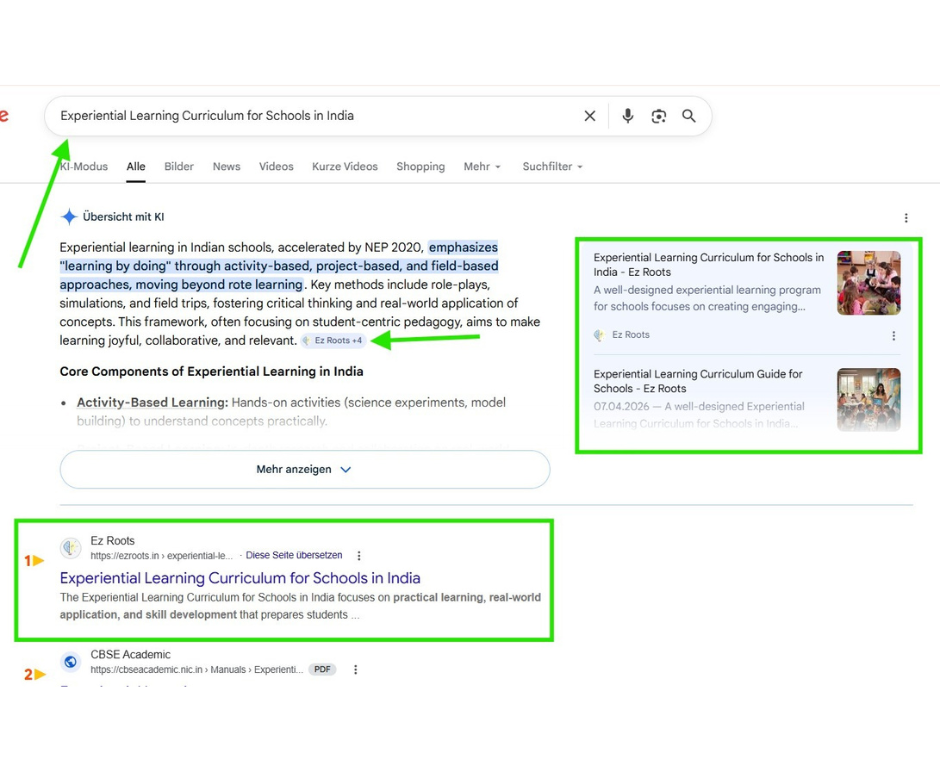Submit search with the magnifier icon
The height and width of the screenshot is (771, 940).
click(689, 116)
